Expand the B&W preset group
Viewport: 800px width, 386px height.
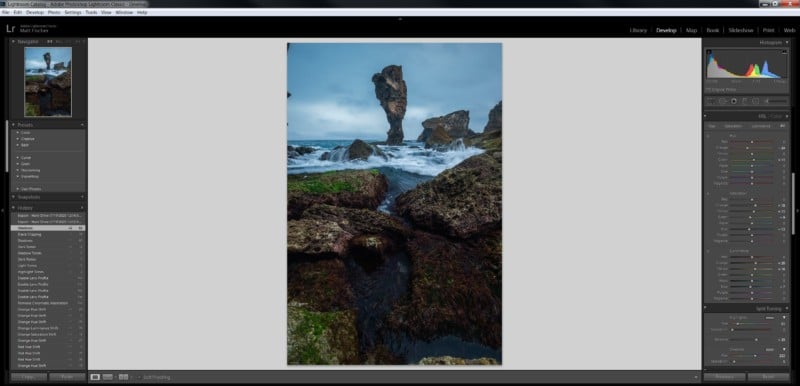pos(18,145)
